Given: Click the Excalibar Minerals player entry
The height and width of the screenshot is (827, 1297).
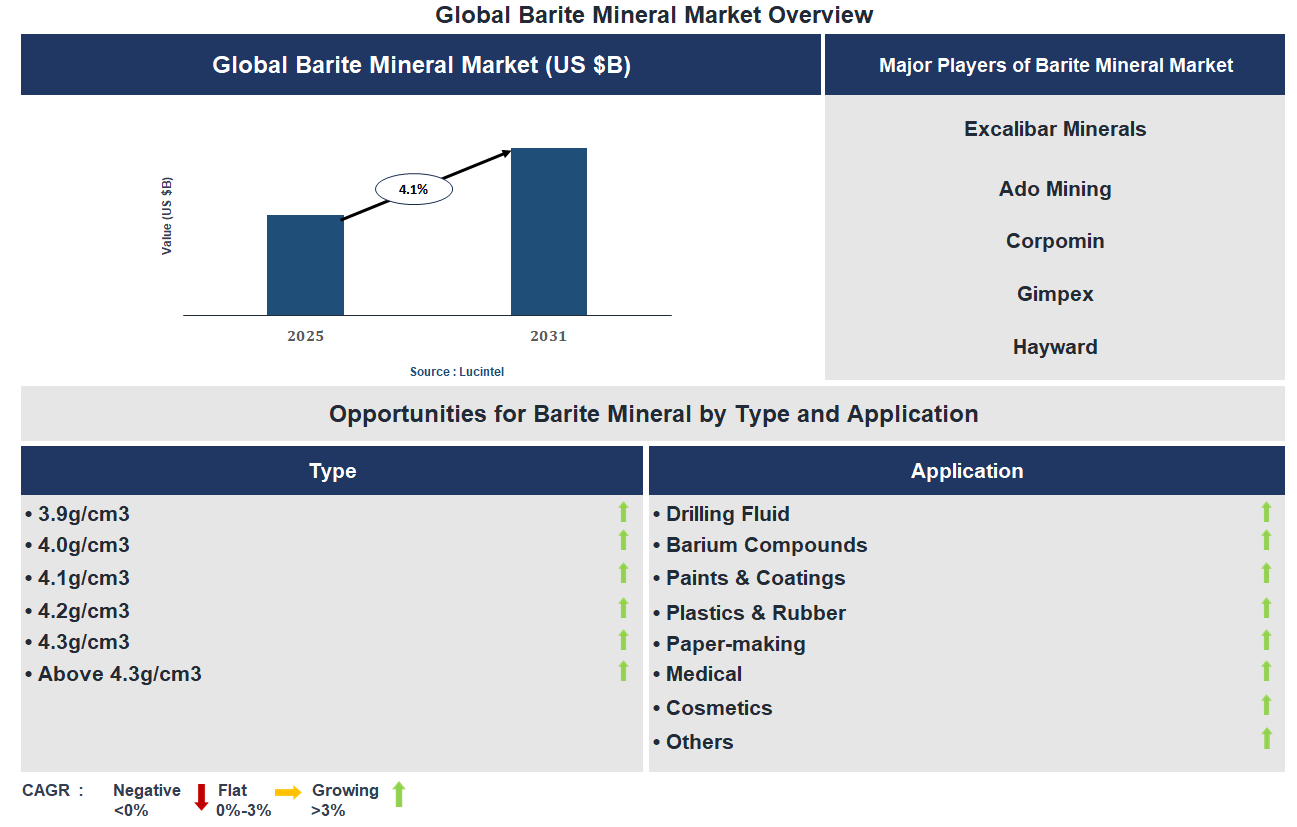Looking at the screenshot, I should (1055, 128).
